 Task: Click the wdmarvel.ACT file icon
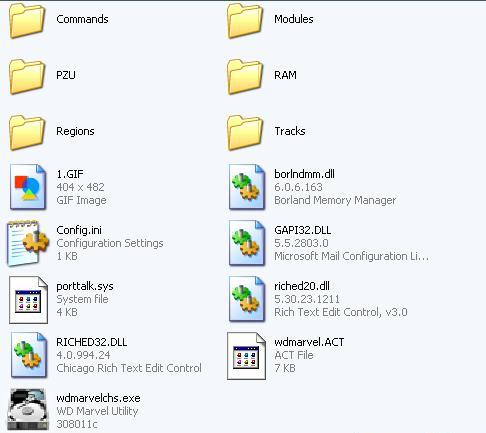[246, 356]
